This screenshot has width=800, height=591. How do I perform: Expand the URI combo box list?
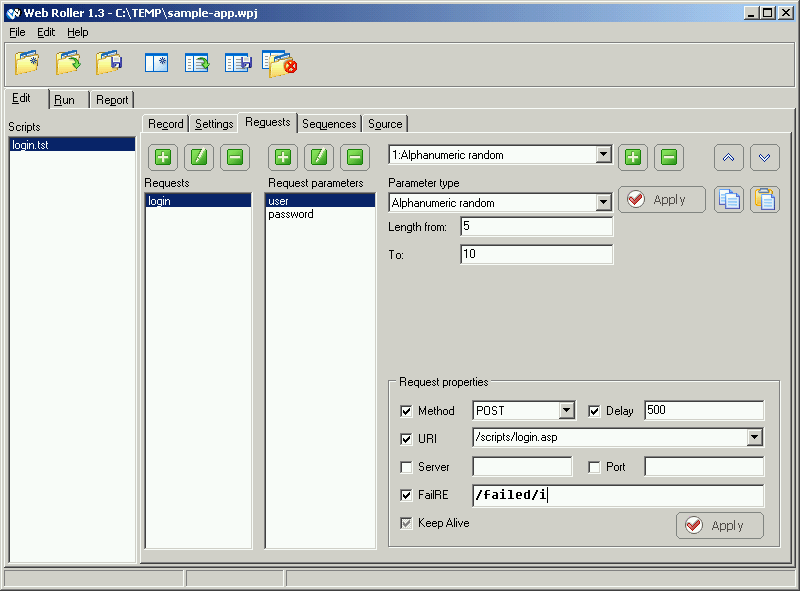(755, 437)
